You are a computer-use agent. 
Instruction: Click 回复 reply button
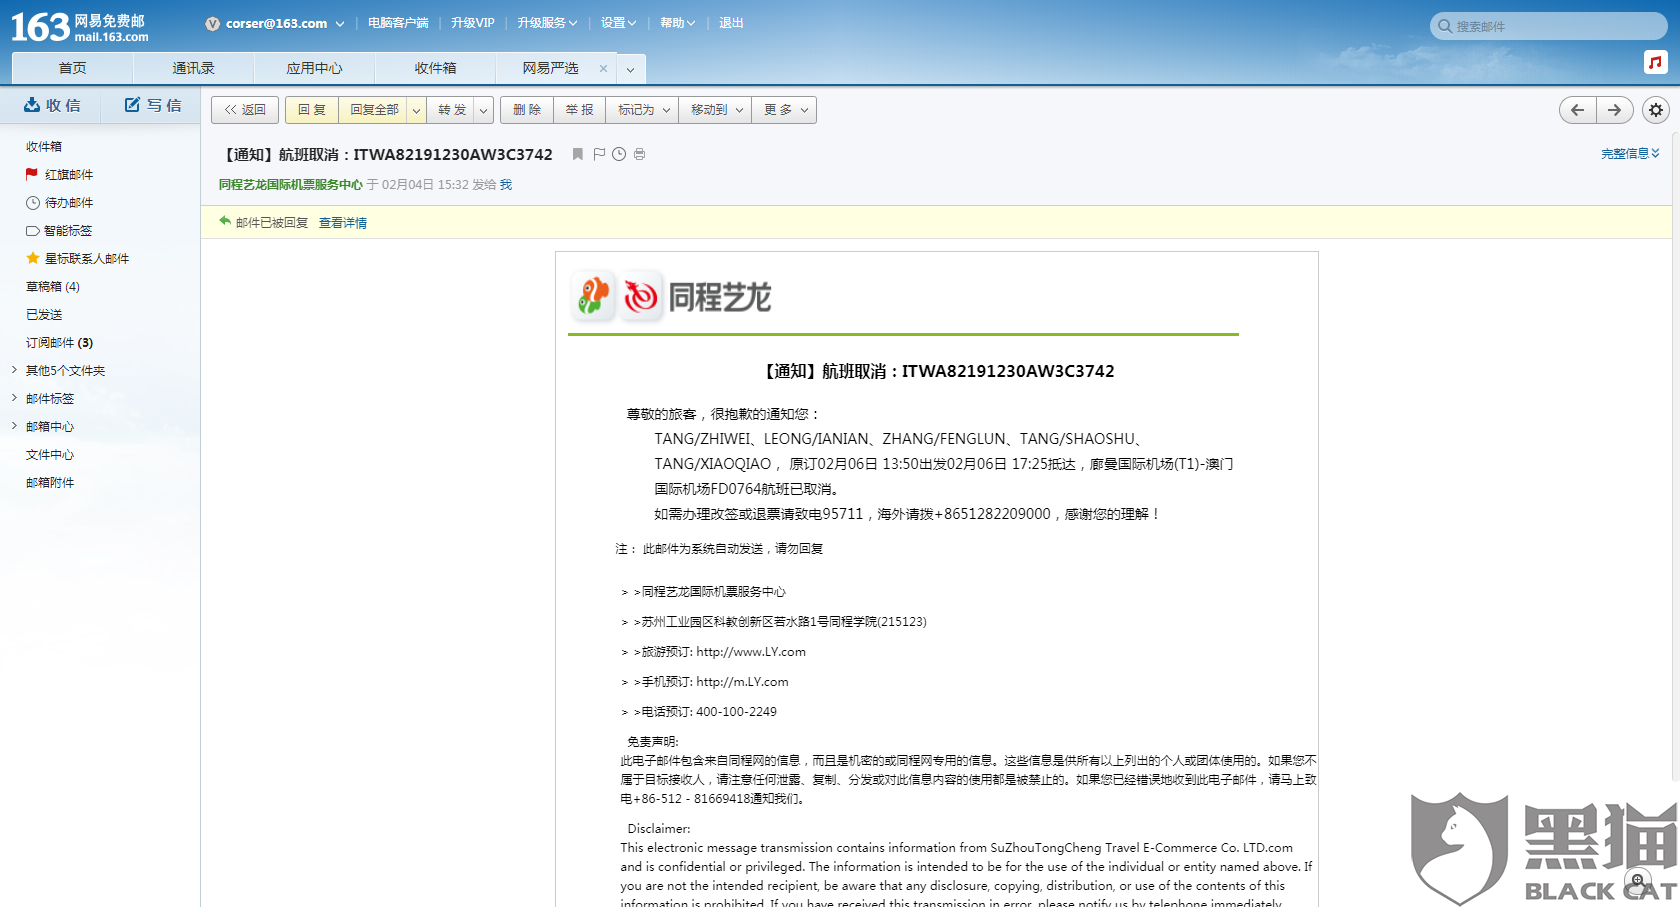312,110
